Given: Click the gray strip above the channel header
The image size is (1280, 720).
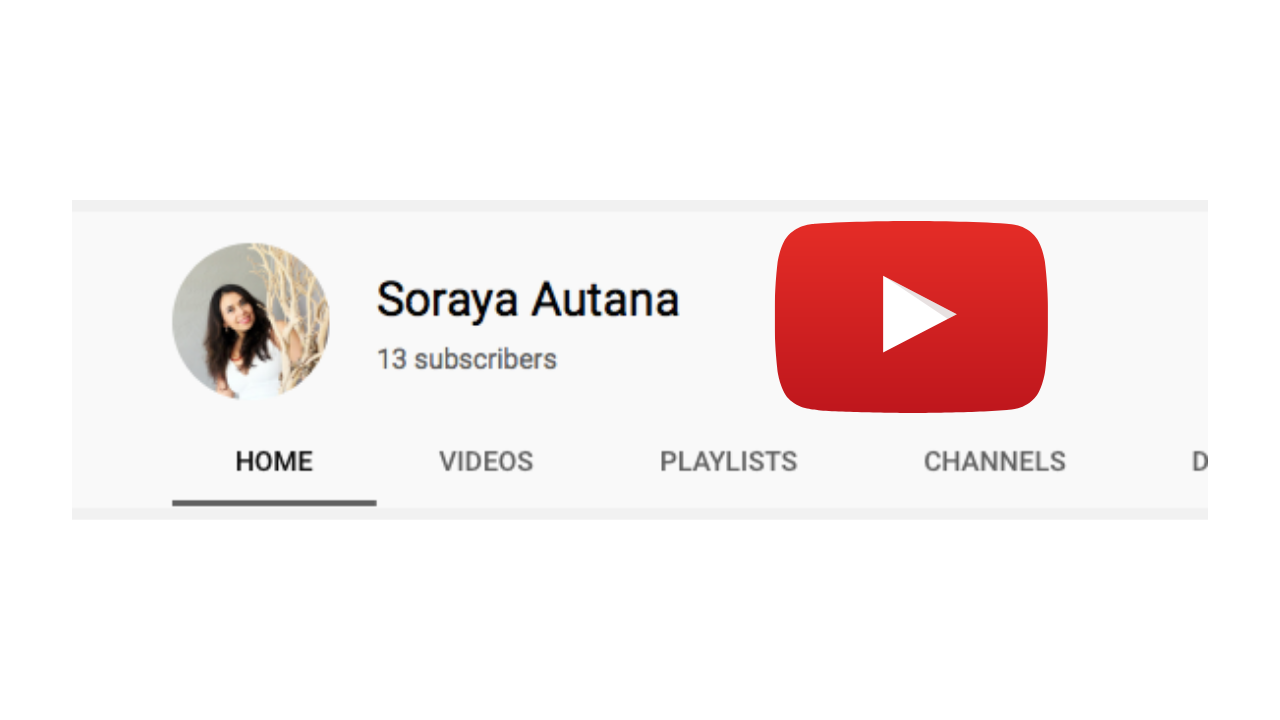Looking at the screenshot, I should point(640,205).
